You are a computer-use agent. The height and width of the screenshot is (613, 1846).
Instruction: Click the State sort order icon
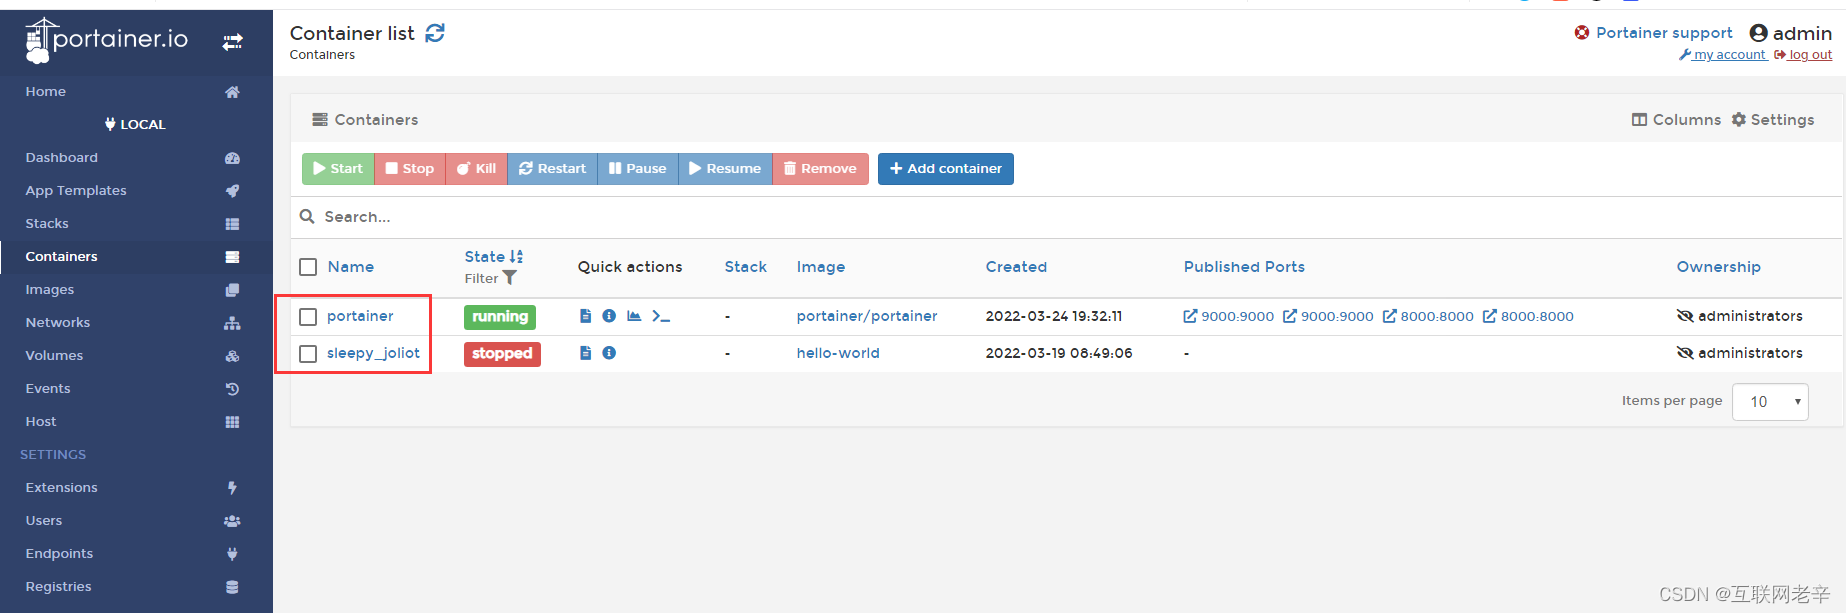[x=516, y=257]
